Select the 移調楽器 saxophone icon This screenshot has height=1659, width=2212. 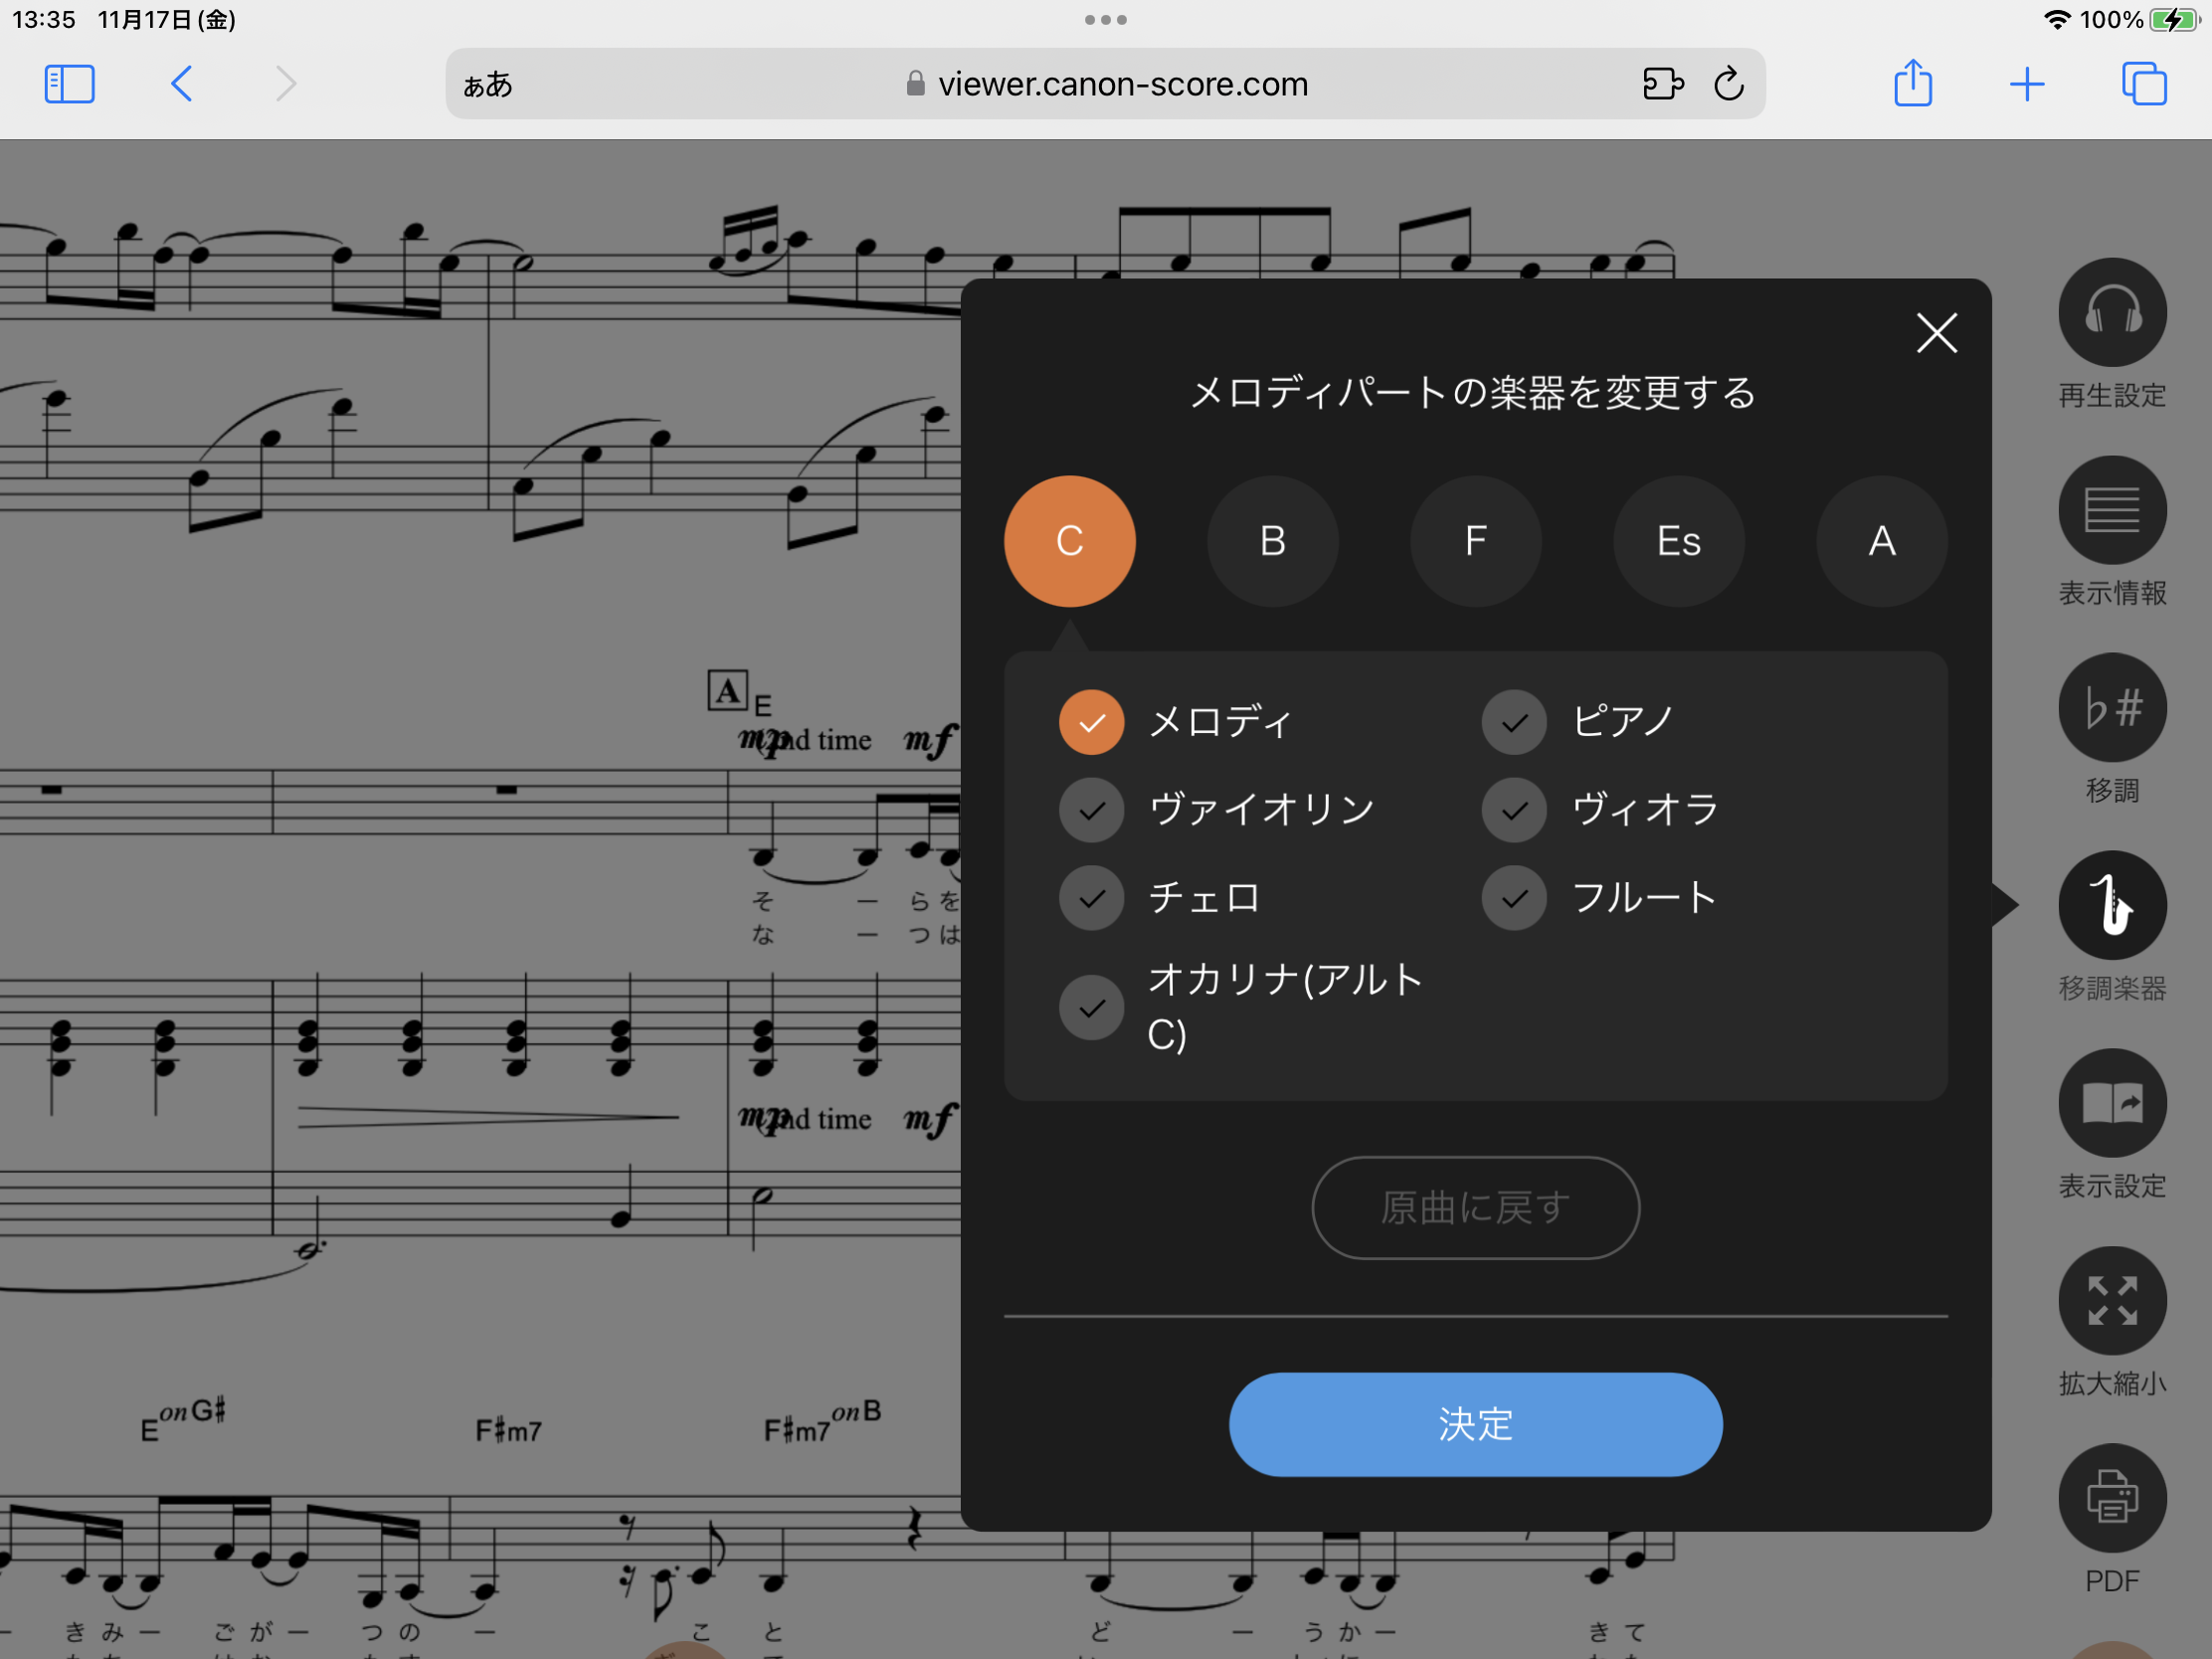click(x=2113, y=905)
